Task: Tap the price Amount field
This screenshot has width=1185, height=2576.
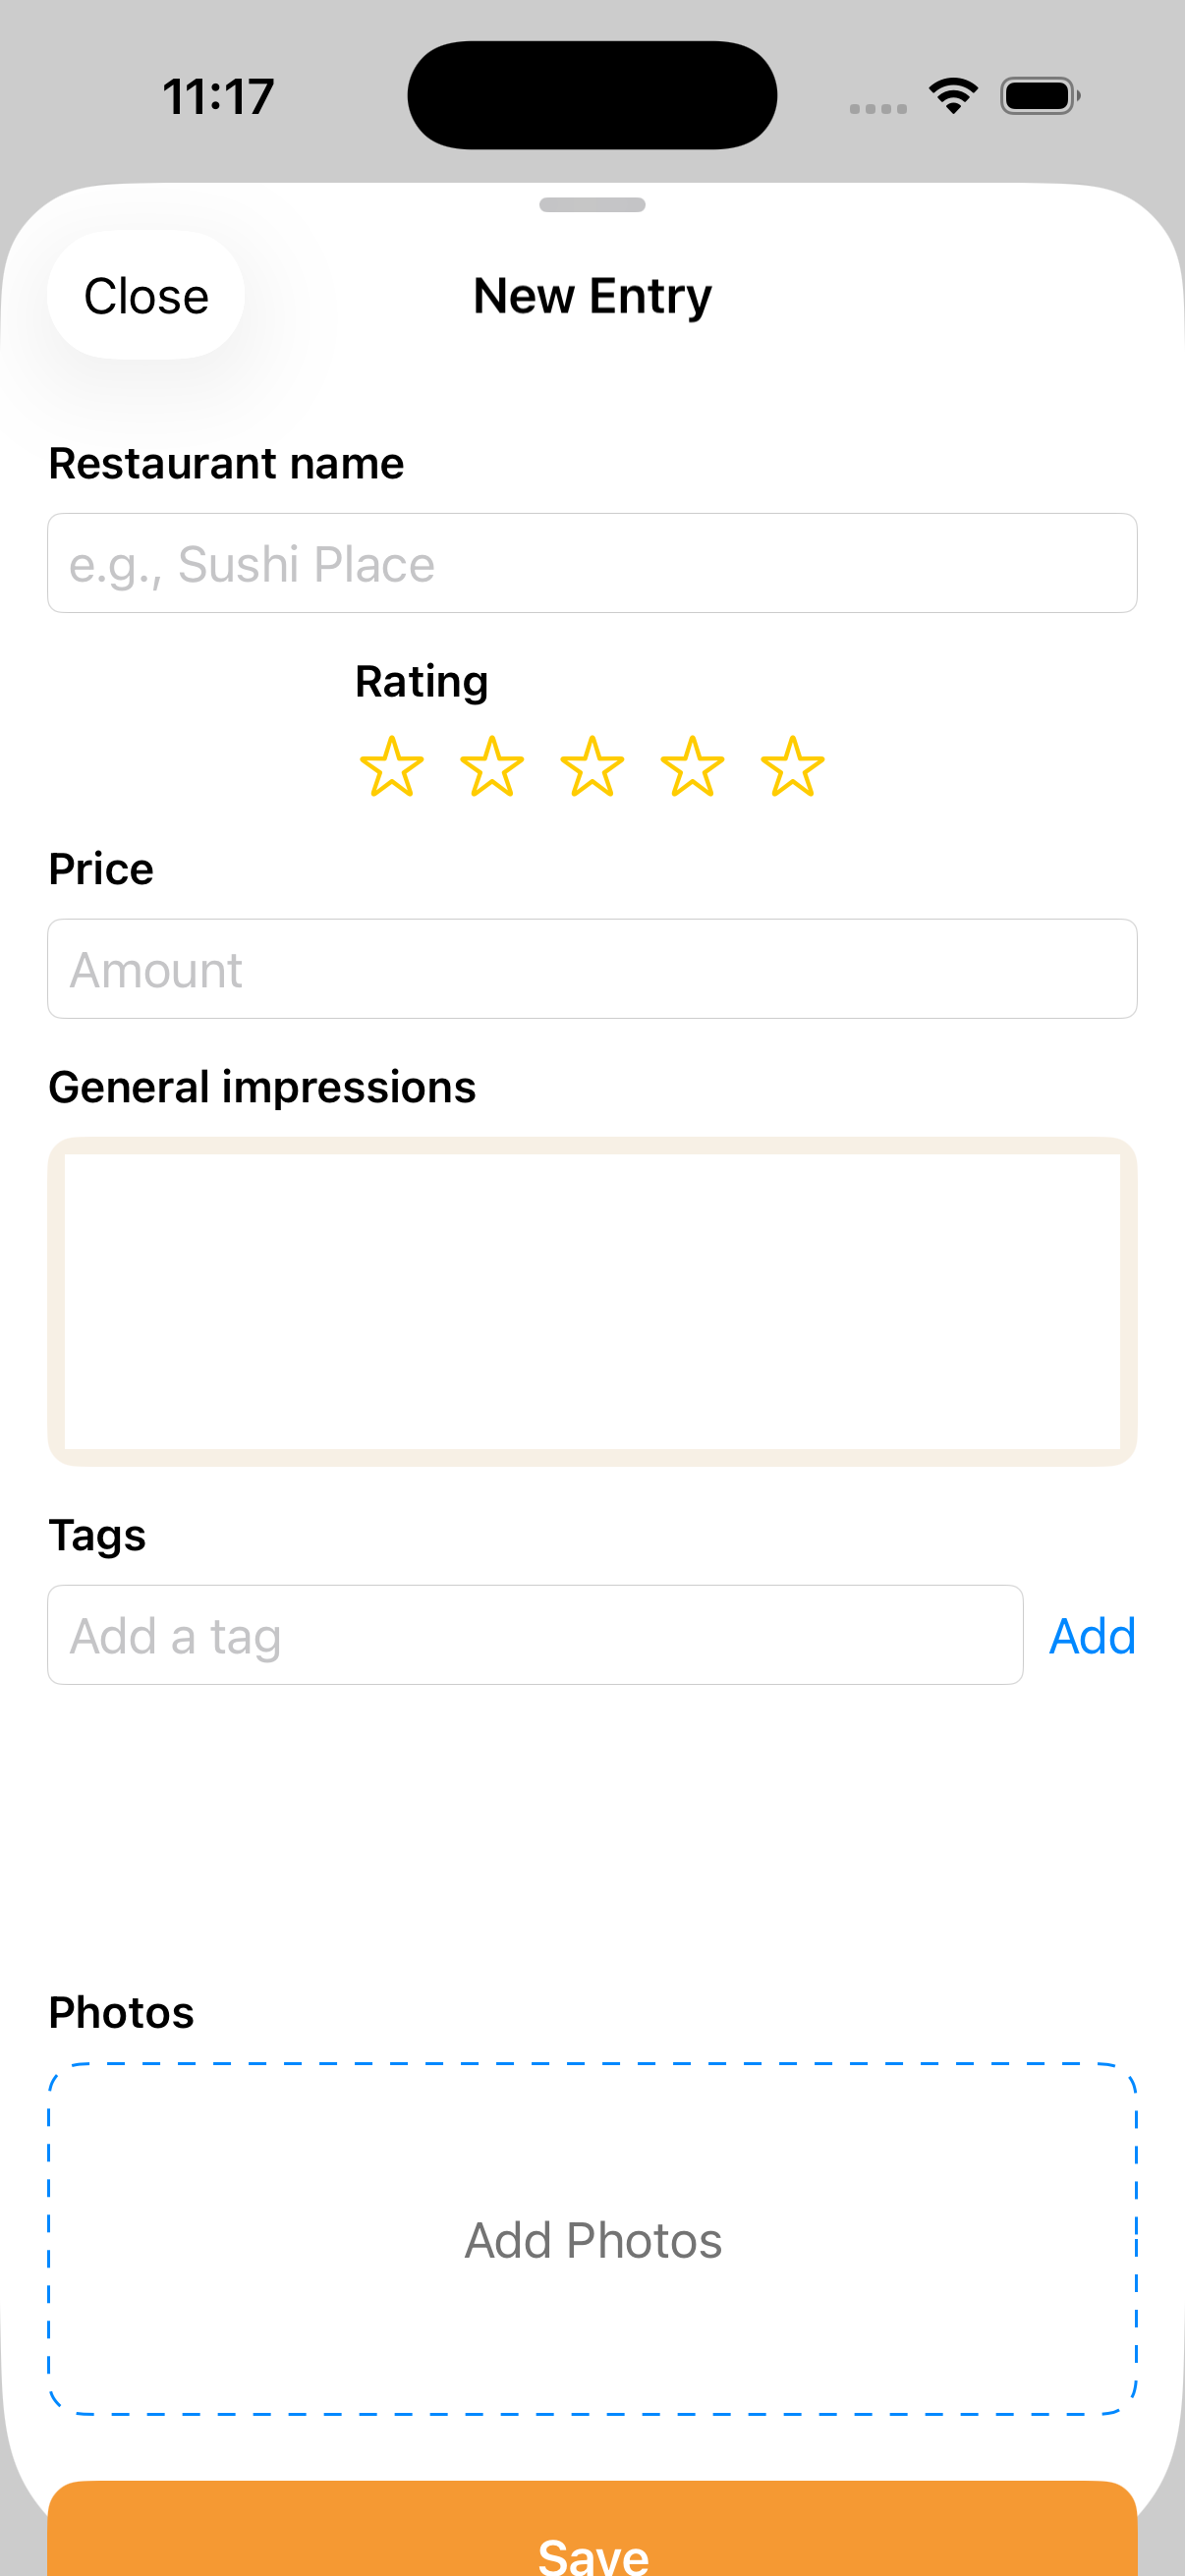Action: tap(592, 969)
